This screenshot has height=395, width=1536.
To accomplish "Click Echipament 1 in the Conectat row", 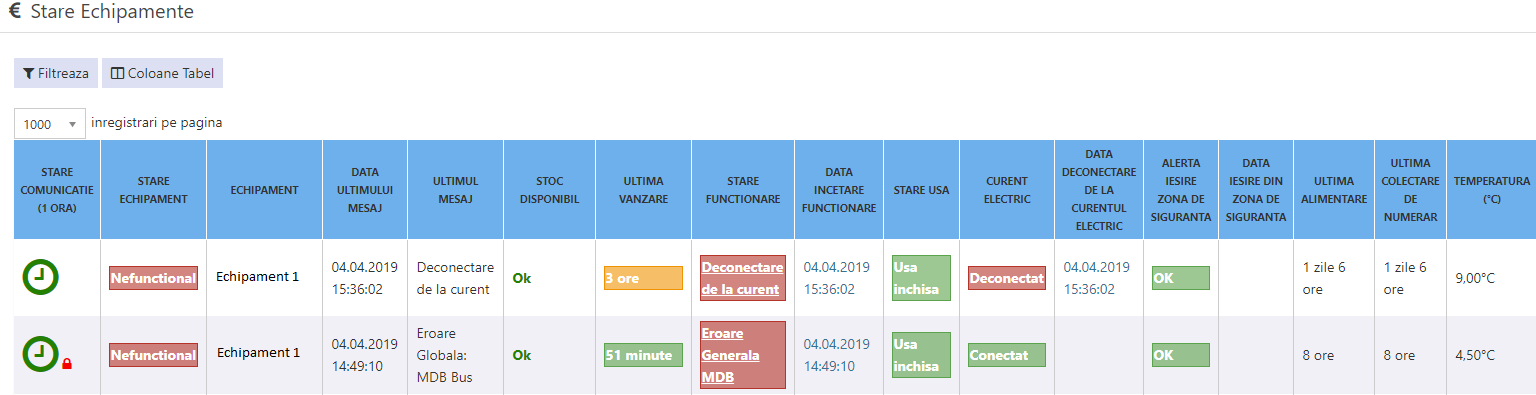I will [258, 353].
